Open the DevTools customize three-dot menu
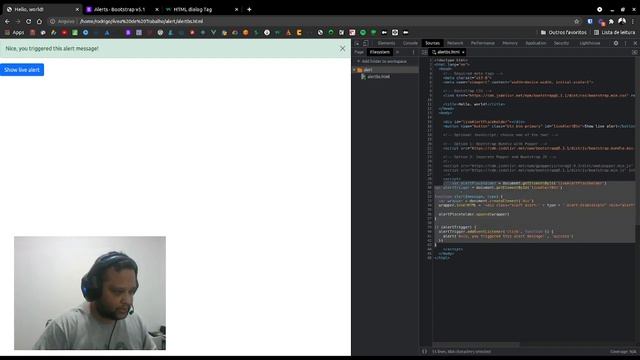640x360 pixels. (625, 43)
